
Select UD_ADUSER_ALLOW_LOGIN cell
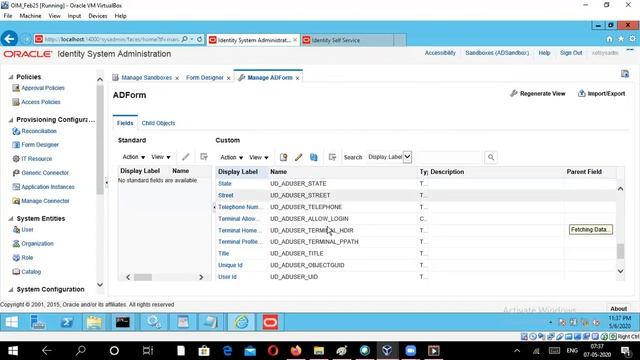point(309,219)
